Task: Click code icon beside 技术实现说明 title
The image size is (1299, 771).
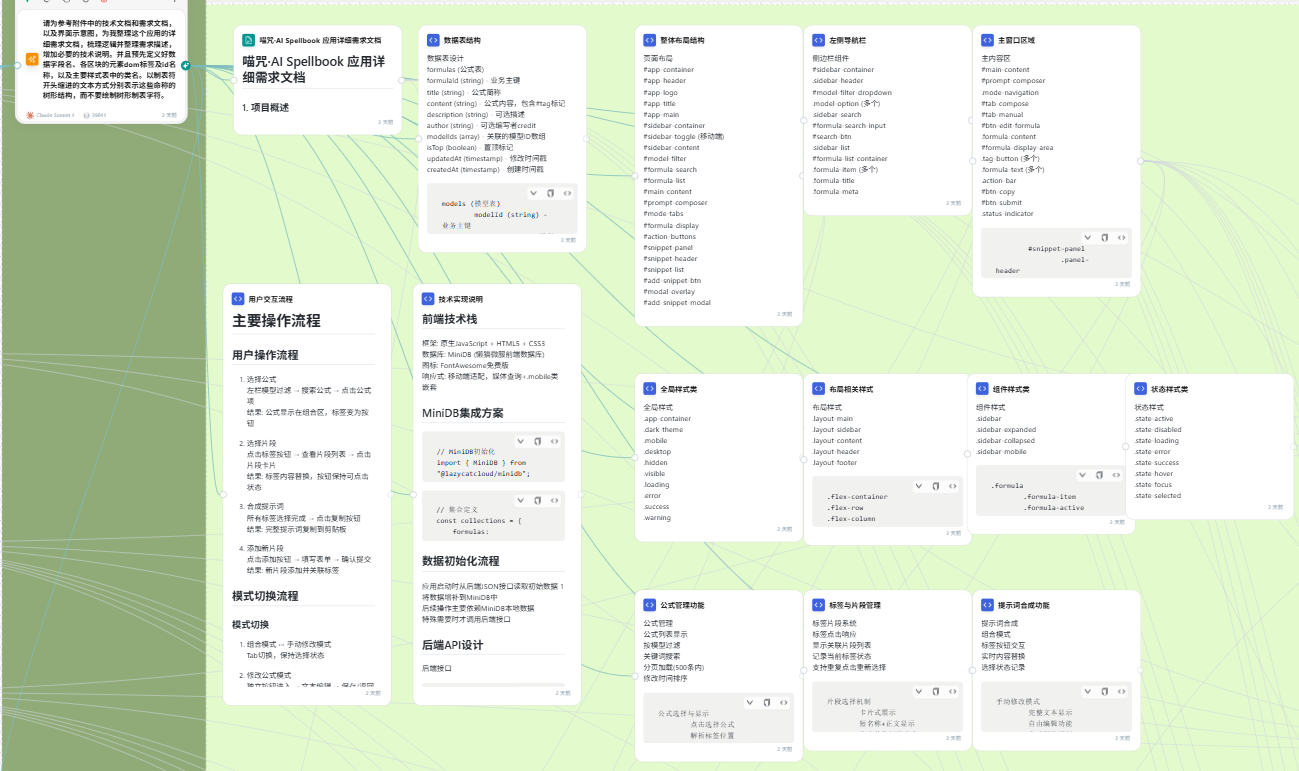Action: click(428, 298)
